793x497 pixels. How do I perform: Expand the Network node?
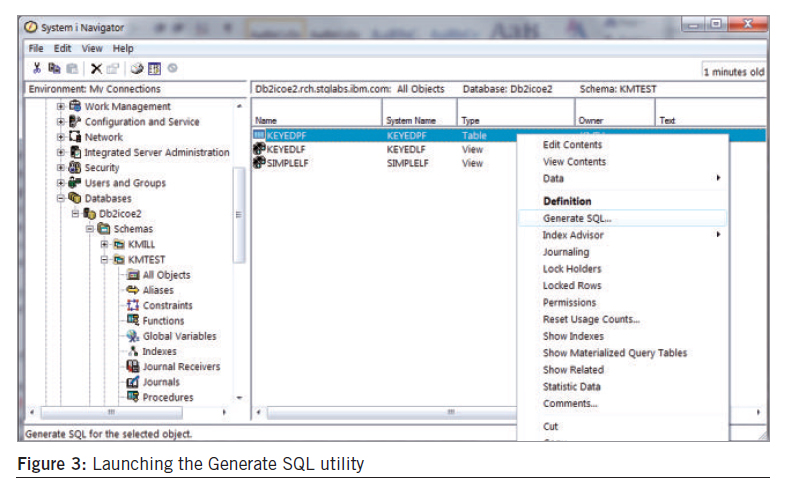pos(61,137)
